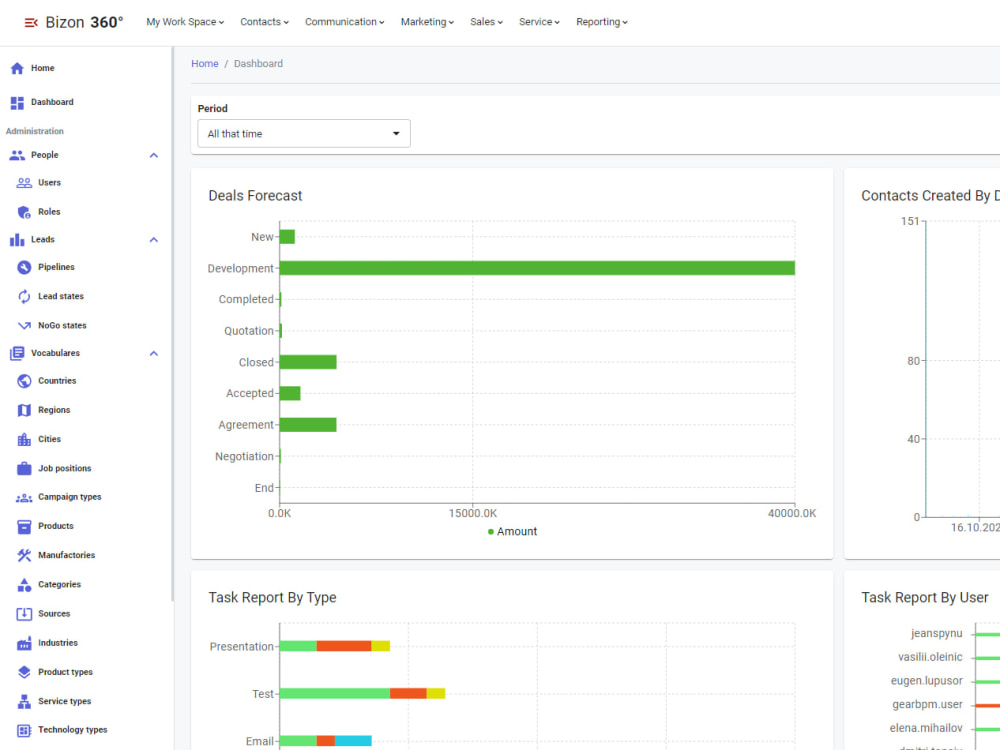Open the Sales top menu
The height and width of the screenshot is (750, 1000).
(x=486, y=22)
